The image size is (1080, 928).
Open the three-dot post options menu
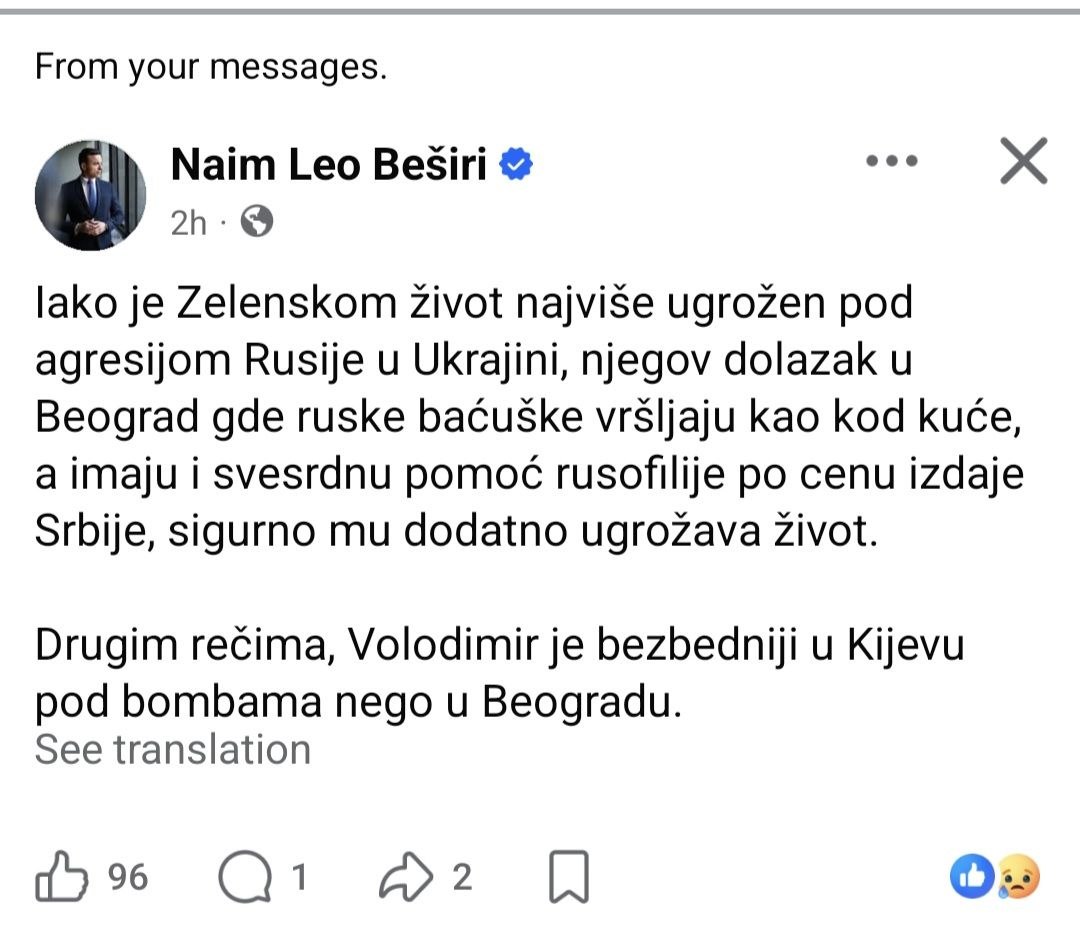[x=891, y=161]
